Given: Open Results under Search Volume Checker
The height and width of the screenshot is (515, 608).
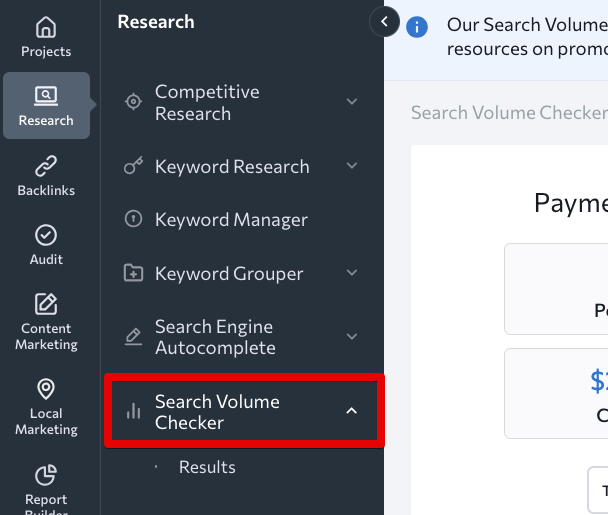Looking at the screenshot, I should tap(207, 467).
